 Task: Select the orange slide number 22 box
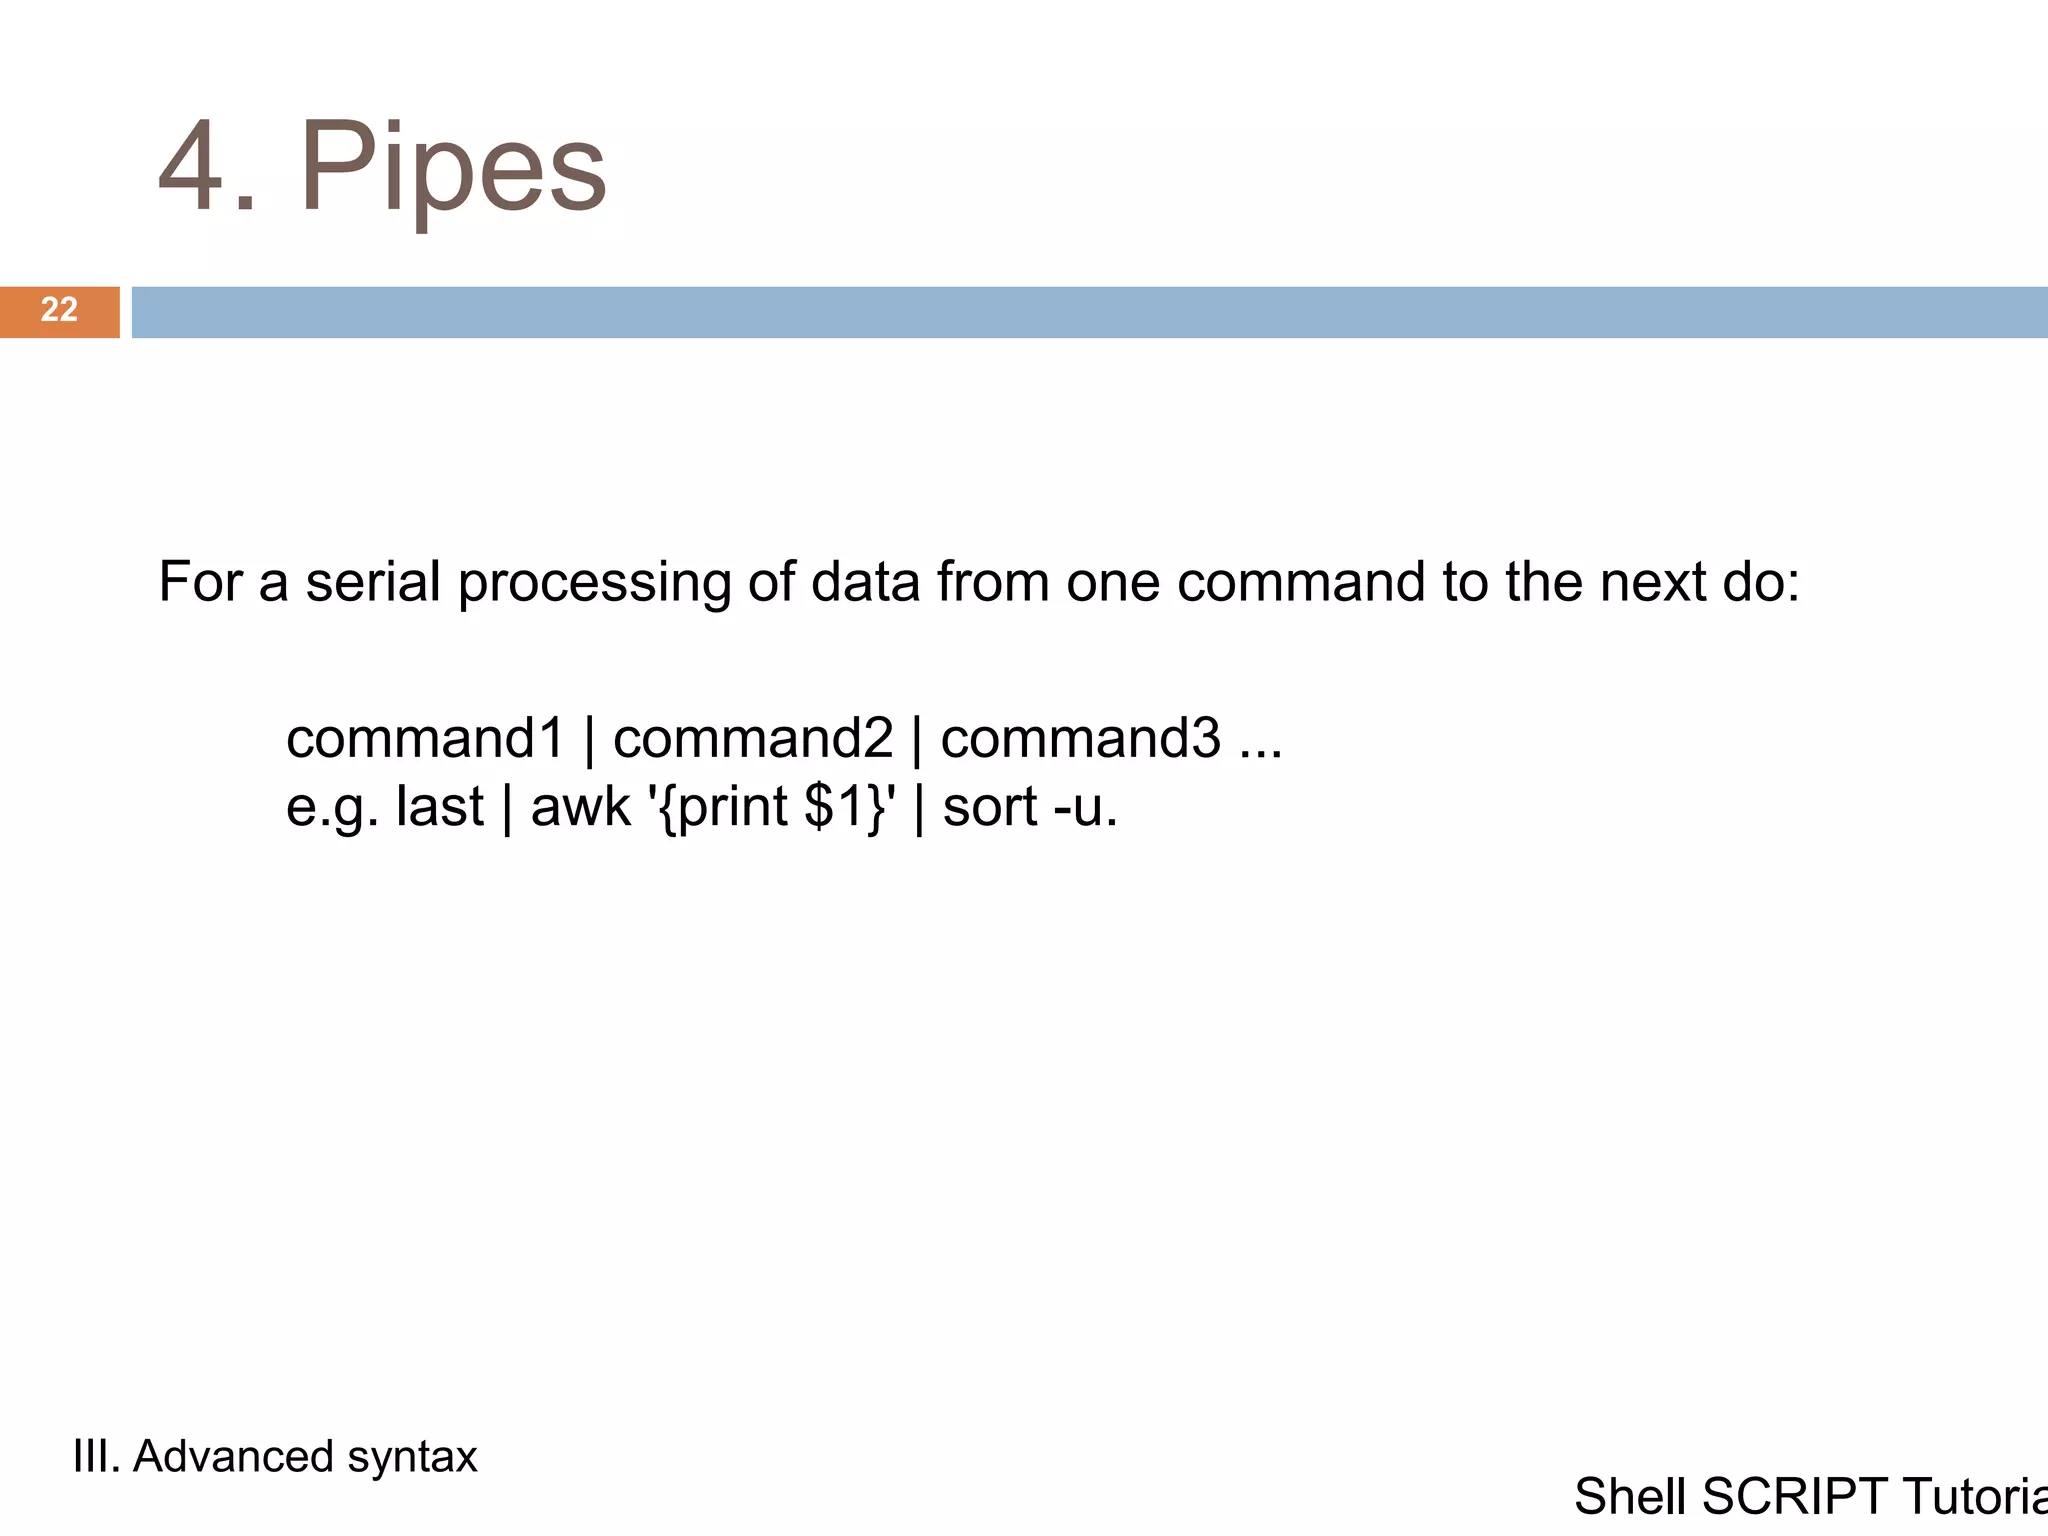coord(60,311)
